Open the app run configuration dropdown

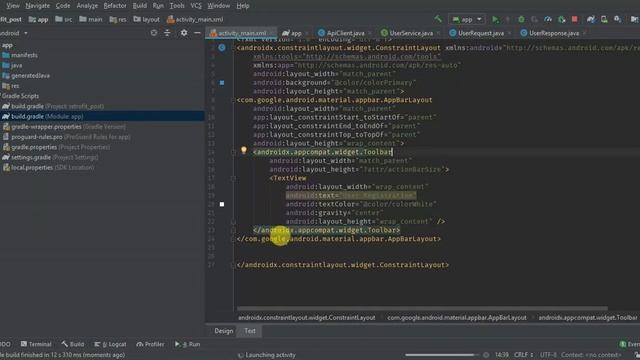click(x=467, y=19)
